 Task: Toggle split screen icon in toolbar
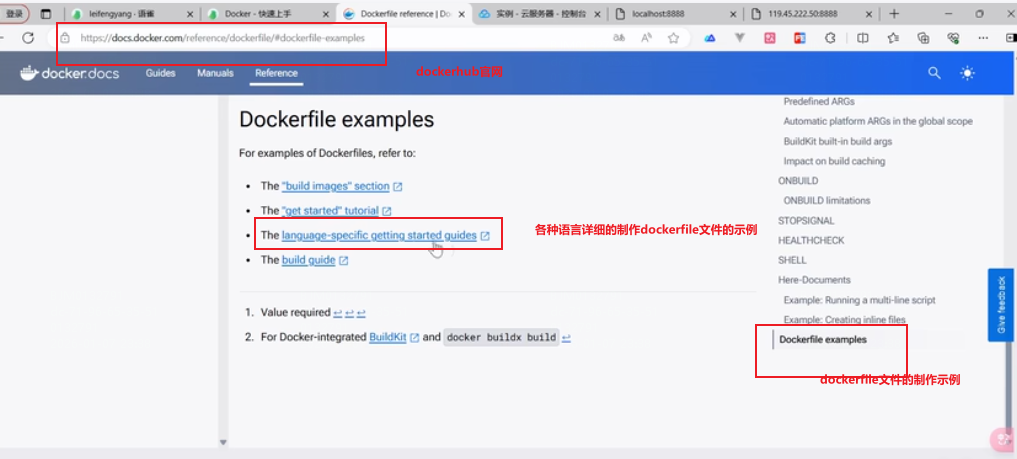863,38
